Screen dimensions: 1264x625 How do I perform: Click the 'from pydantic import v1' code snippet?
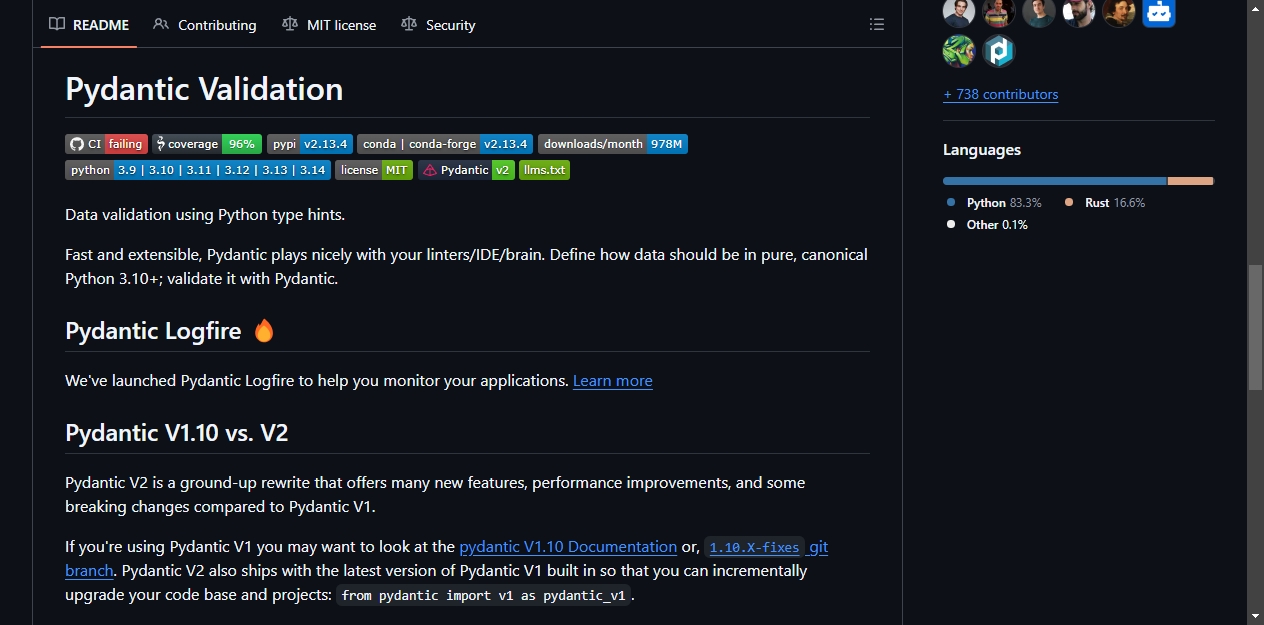pos(484,595)
